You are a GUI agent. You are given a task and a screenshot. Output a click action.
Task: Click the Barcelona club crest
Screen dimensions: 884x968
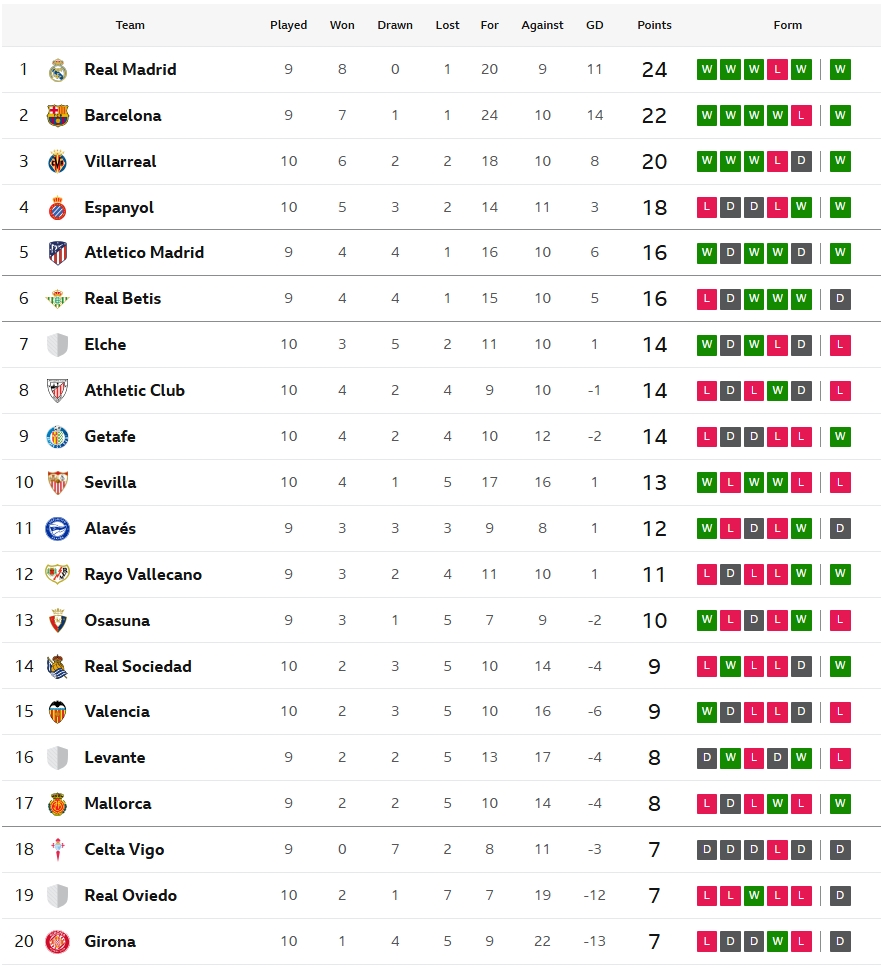[x=58, y=116]
